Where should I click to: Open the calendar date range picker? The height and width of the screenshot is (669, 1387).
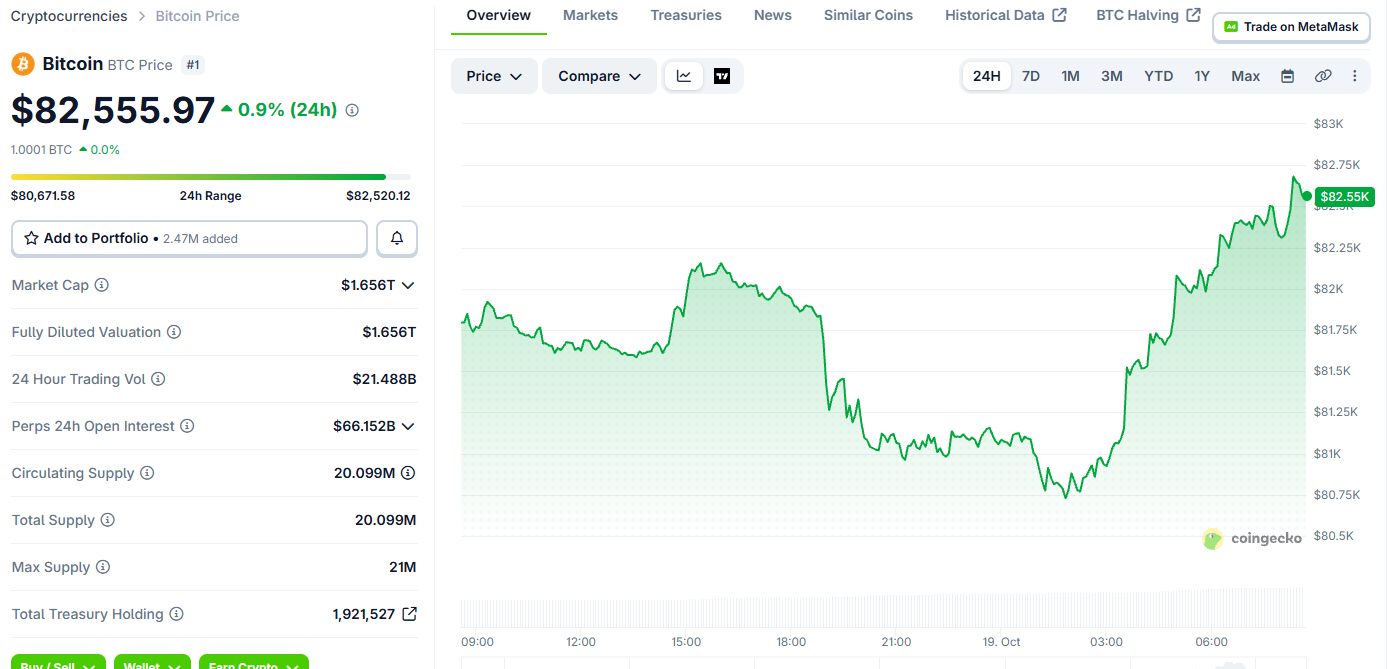pyautogui.click(x=1288, y=76)
